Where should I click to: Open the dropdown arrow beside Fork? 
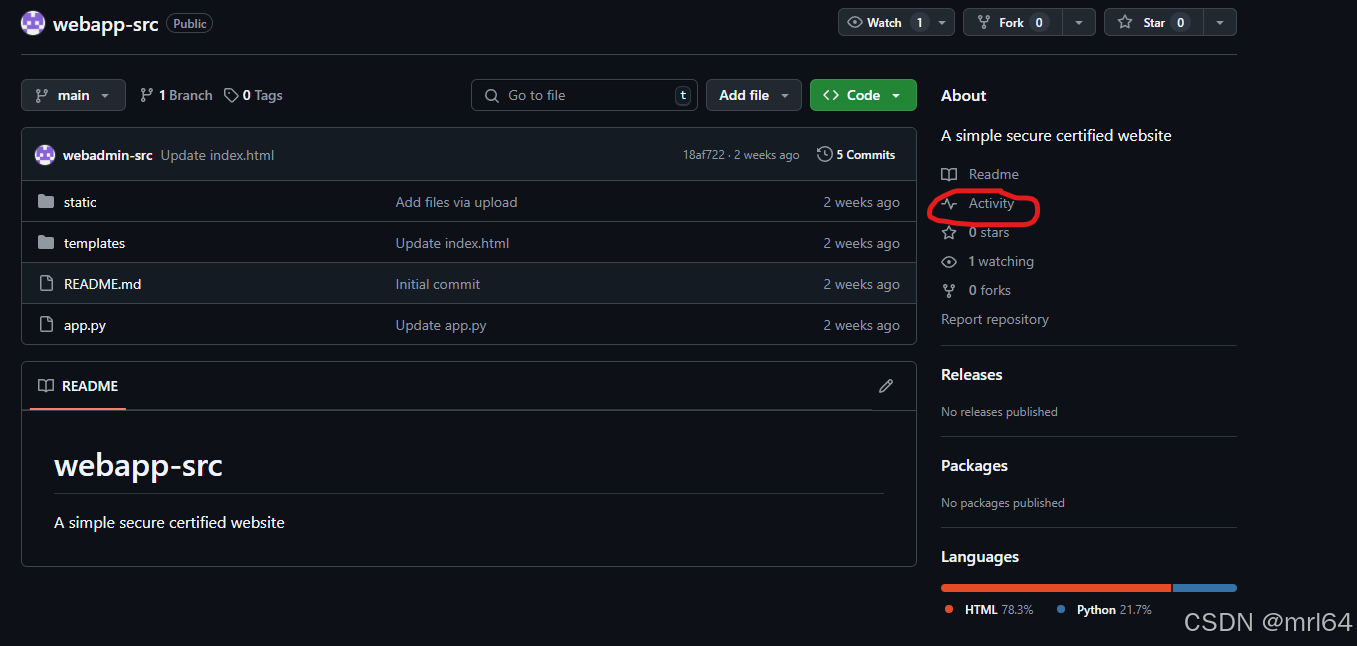(x=1078, y=22)
